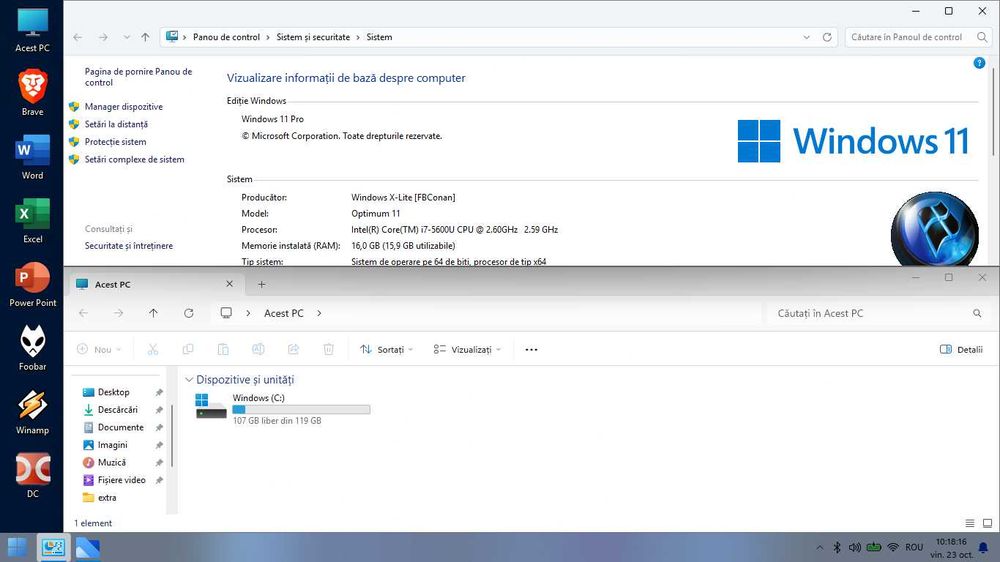Click the Paste icon in Explorer toolbar

(223, 349)
